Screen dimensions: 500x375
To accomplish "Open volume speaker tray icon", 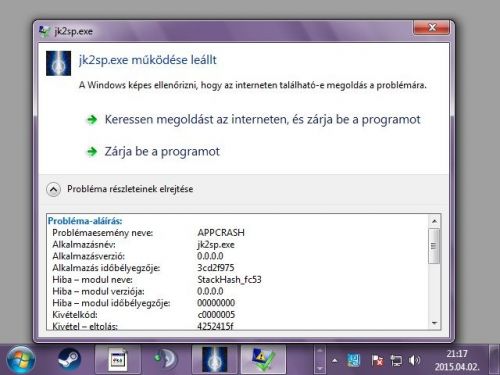I will (414, 360).
